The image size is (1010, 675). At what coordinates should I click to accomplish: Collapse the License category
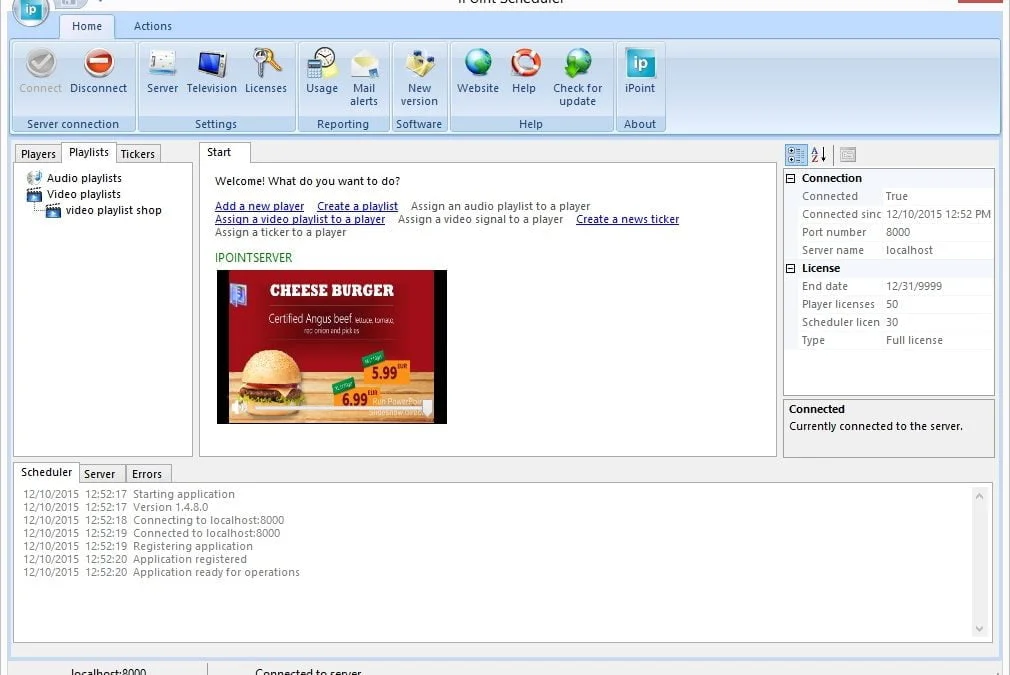coord(791,269)
